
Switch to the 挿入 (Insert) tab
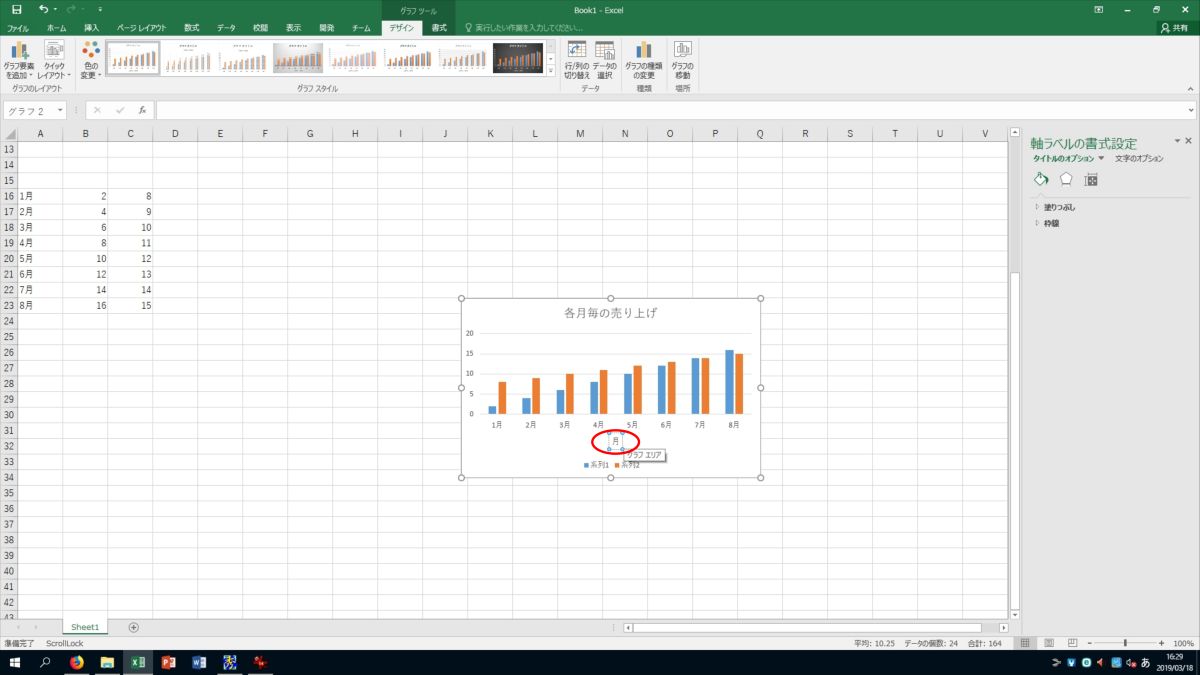pyautogui.click(x=92, y=28)
